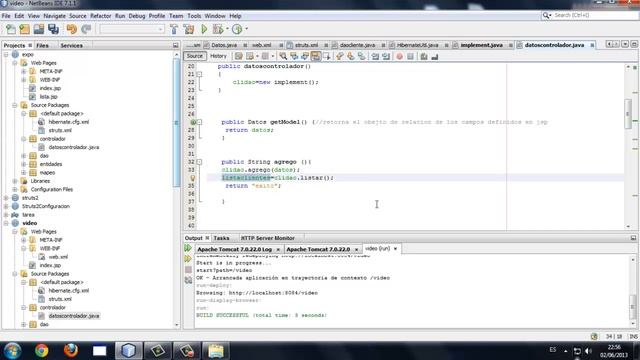640x360 pixels.
Task: Open the File menu
Action: (6, 16)
